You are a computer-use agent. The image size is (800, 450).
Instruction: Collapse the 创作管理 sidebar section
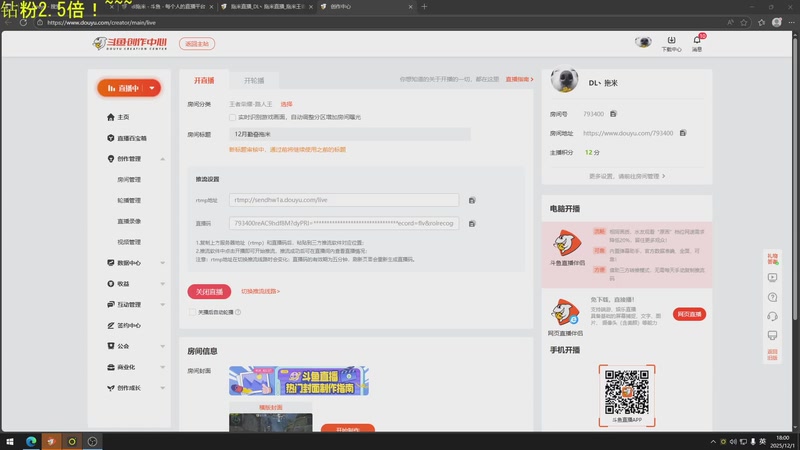point(162,159)
